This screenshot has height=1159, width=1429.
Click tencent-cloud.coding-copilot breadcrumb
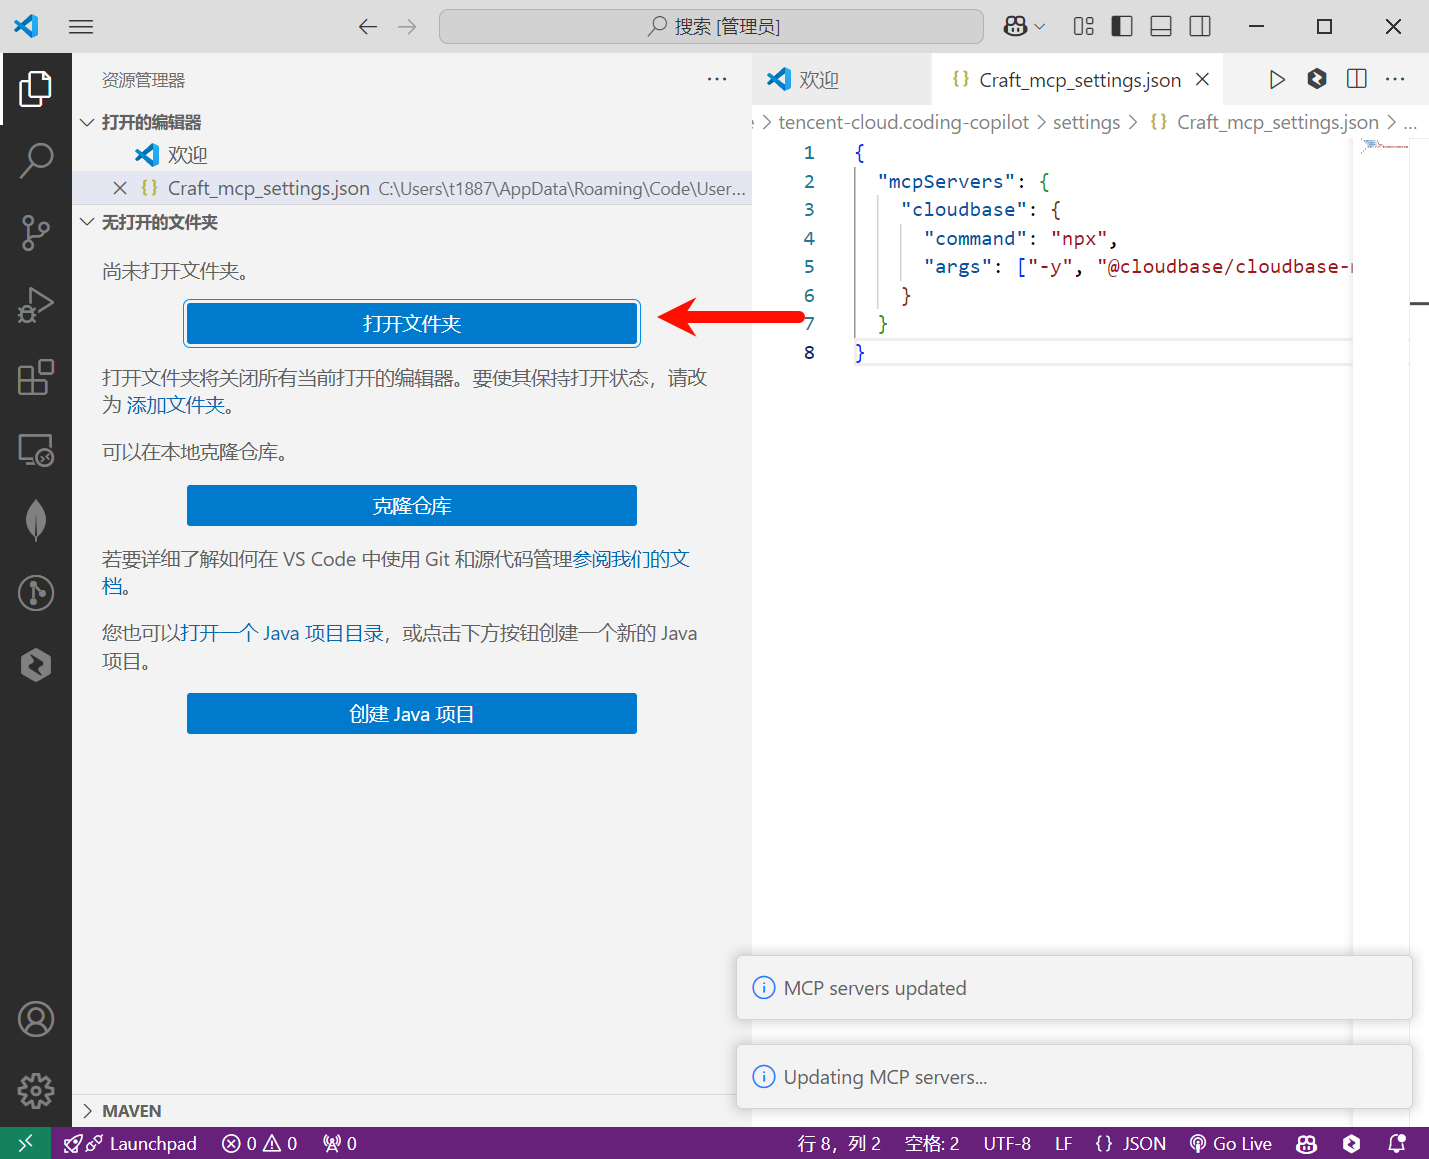pos(903,122)
